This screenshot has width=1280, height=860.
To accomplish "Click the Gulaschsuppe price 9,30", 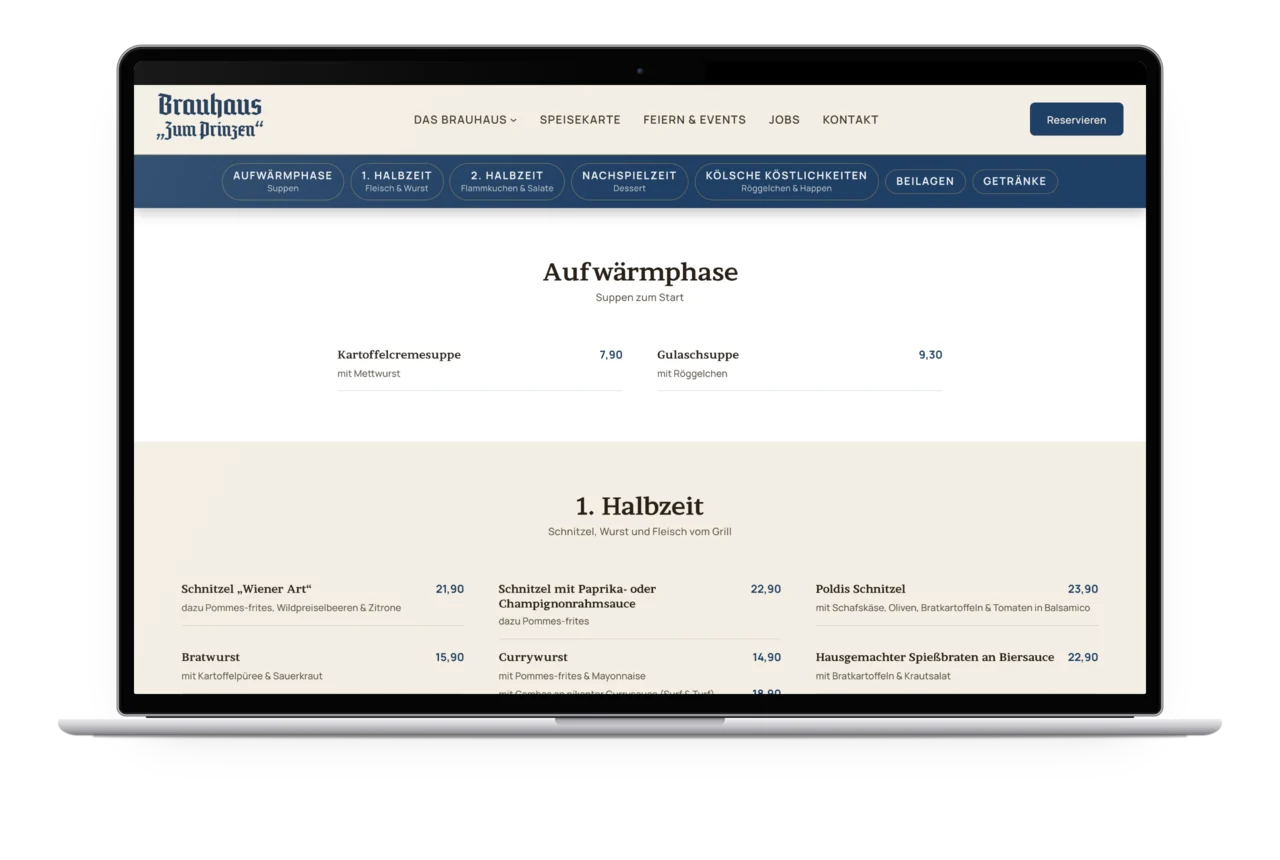I will tap(930, 355).
